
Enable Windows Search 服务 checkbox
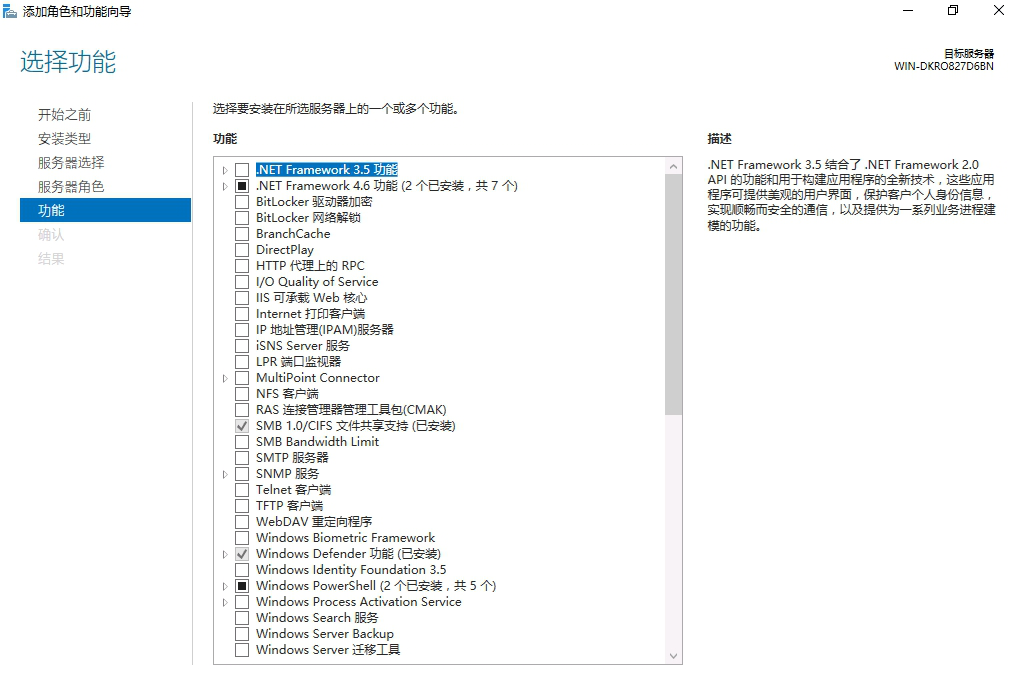pos(242,618)
